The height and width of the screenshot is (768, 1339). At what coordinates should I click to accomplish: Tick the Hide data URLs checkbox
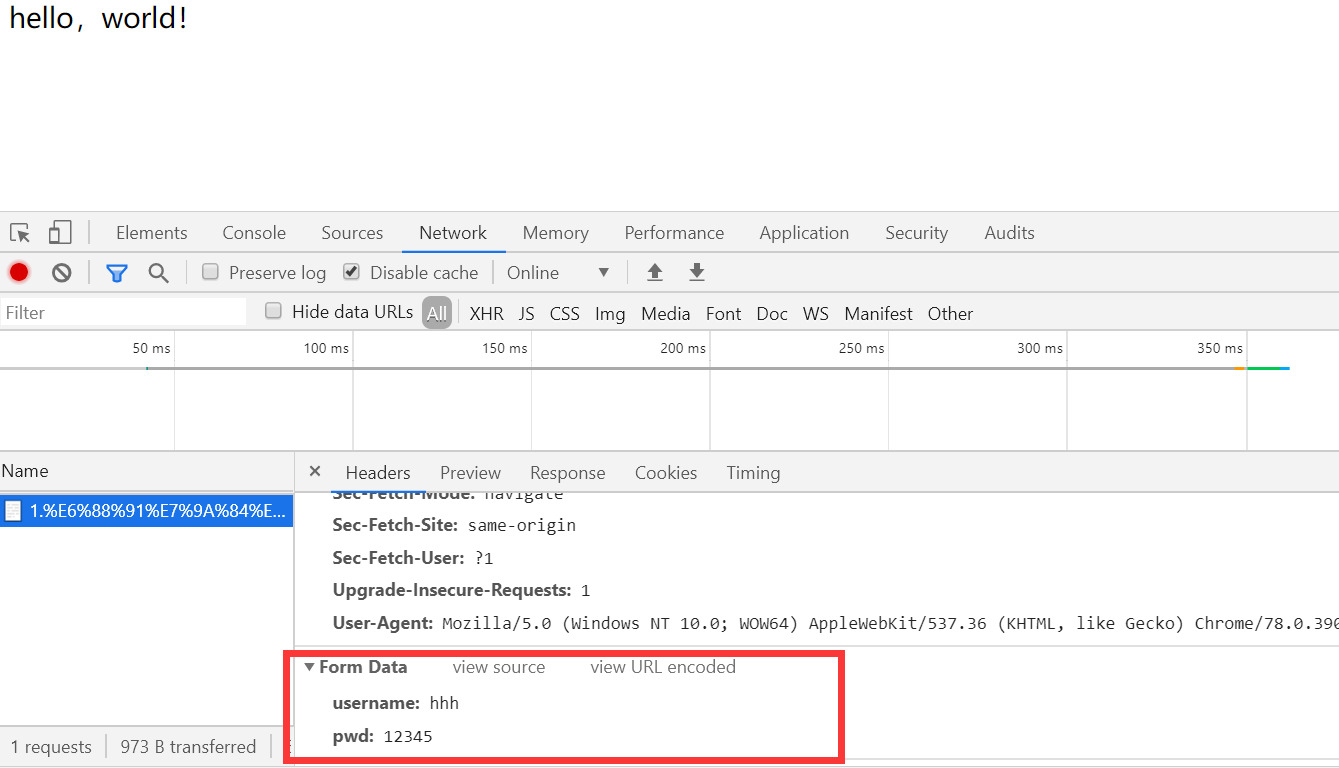[x=273, y=311]
